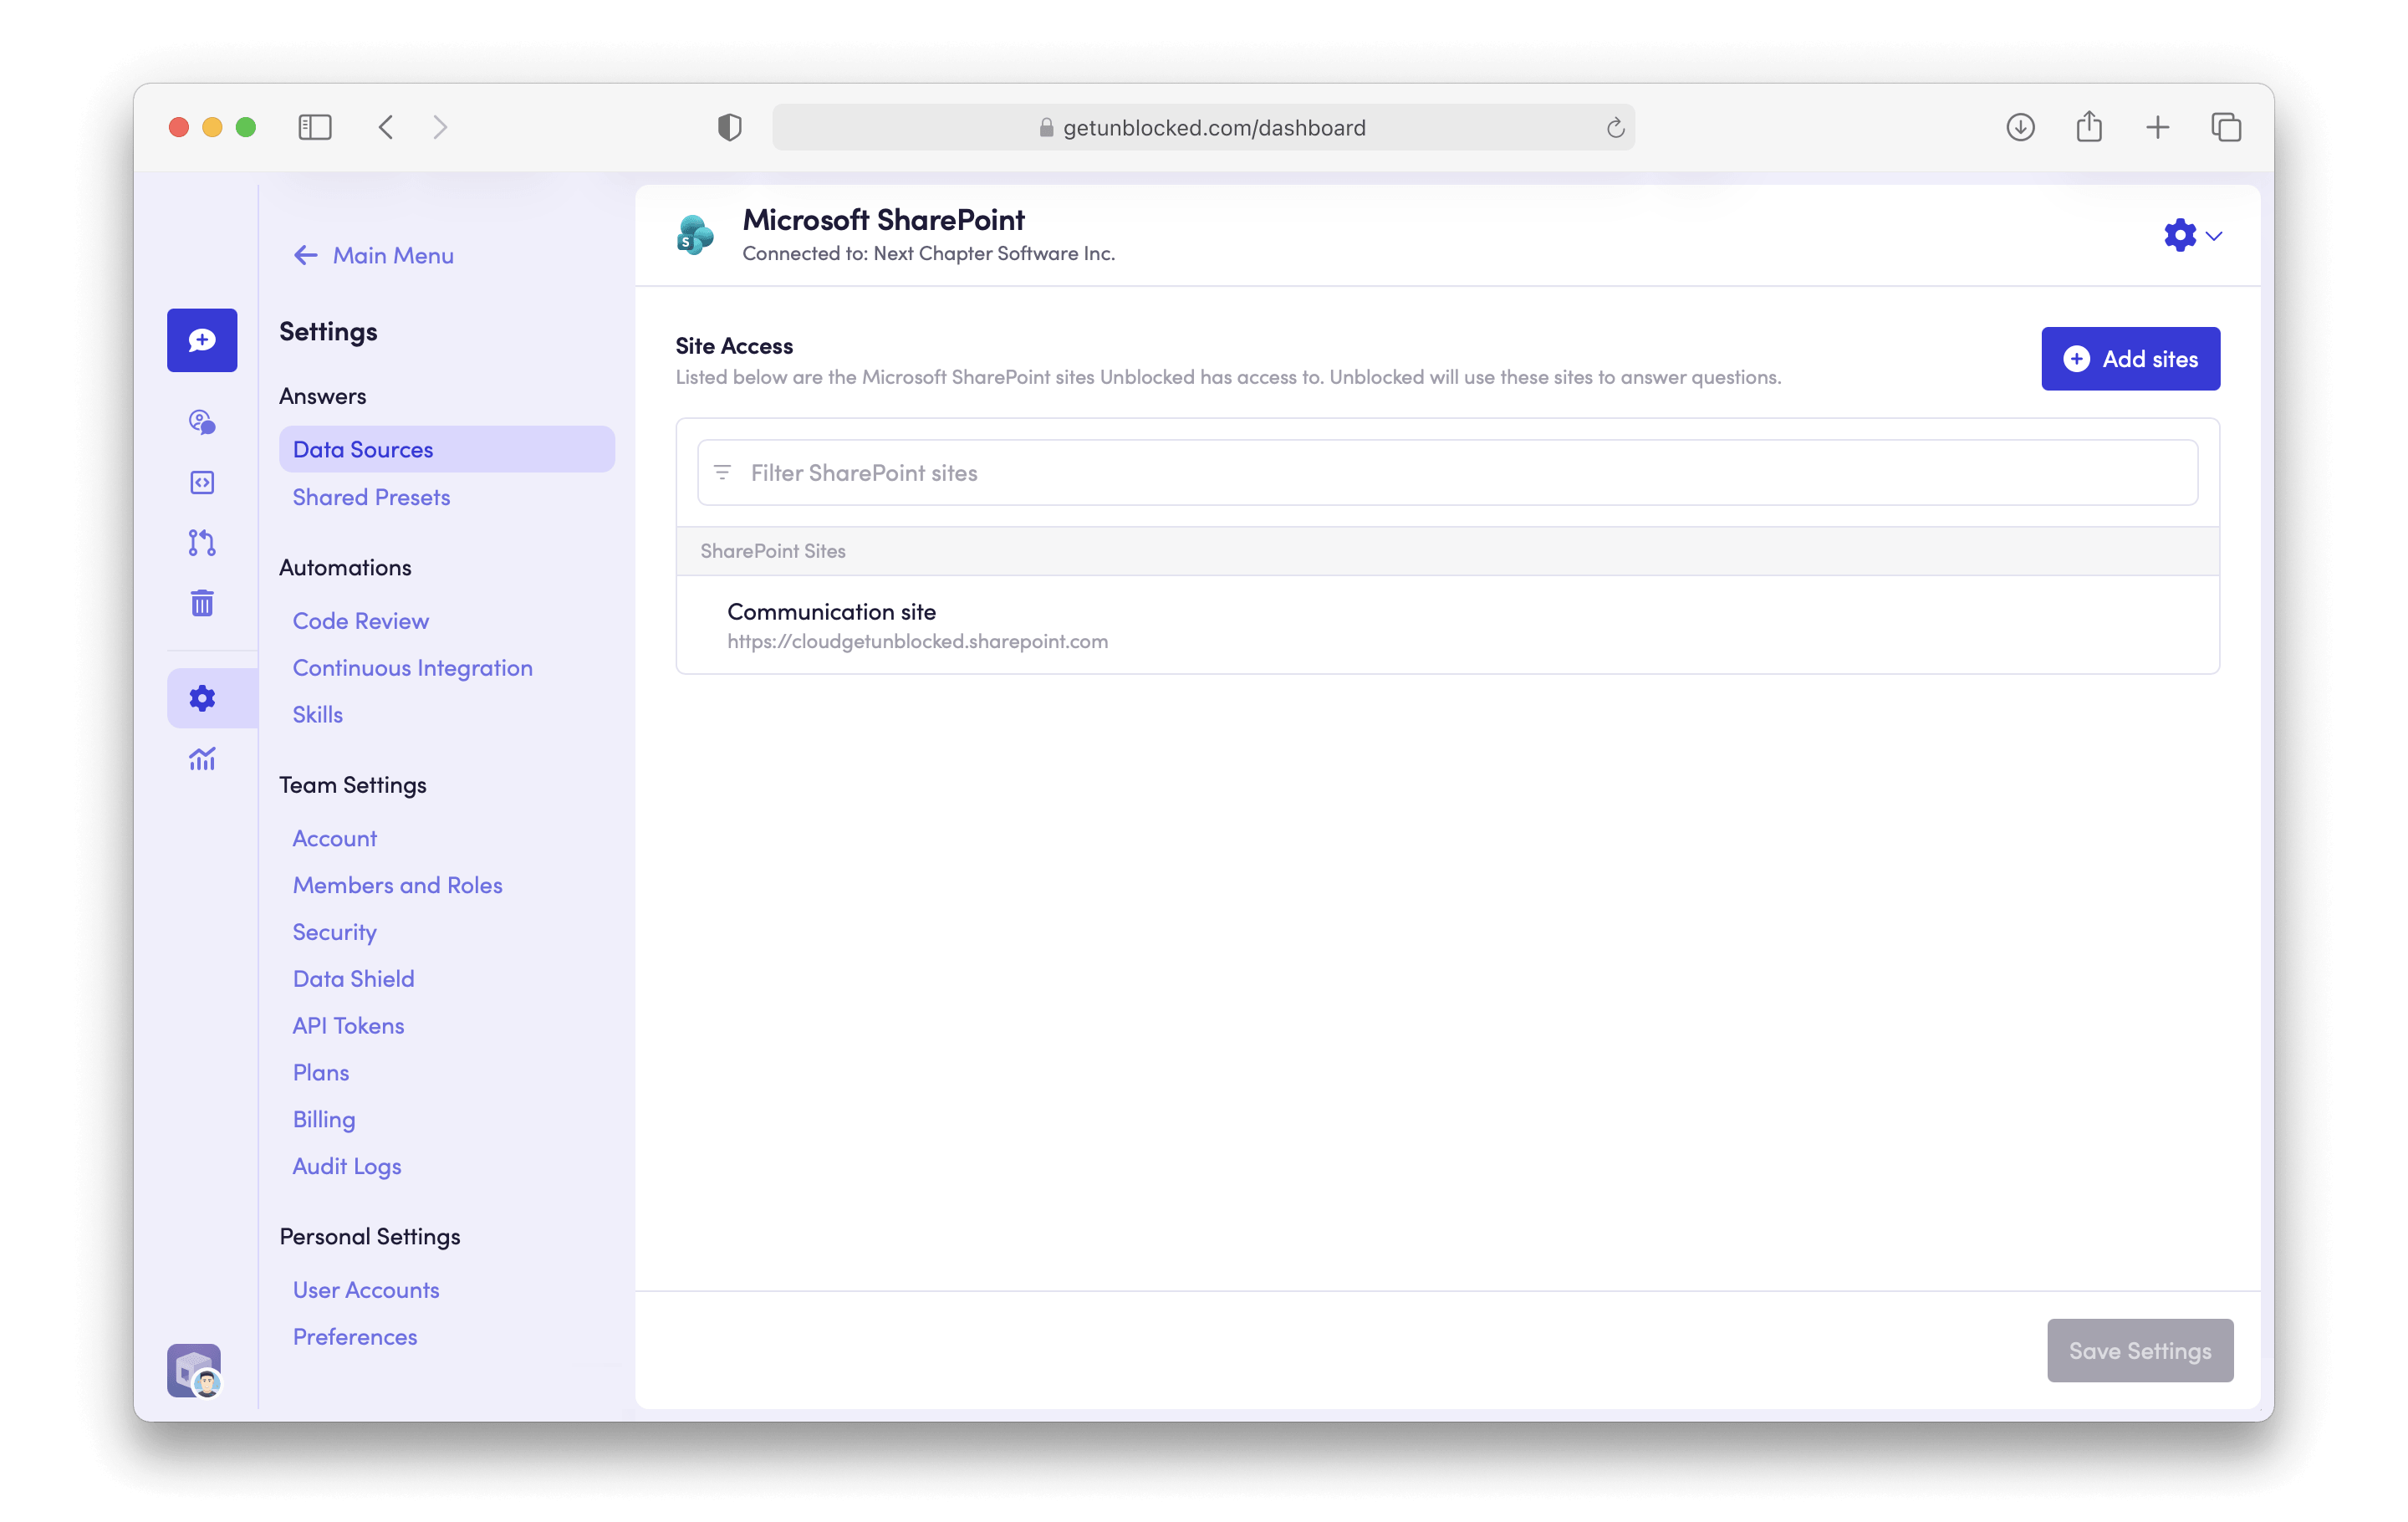Select Data Sources in settings menu
The image size is (2408, 1522).
pyautogui.click(x=447, y=449)
